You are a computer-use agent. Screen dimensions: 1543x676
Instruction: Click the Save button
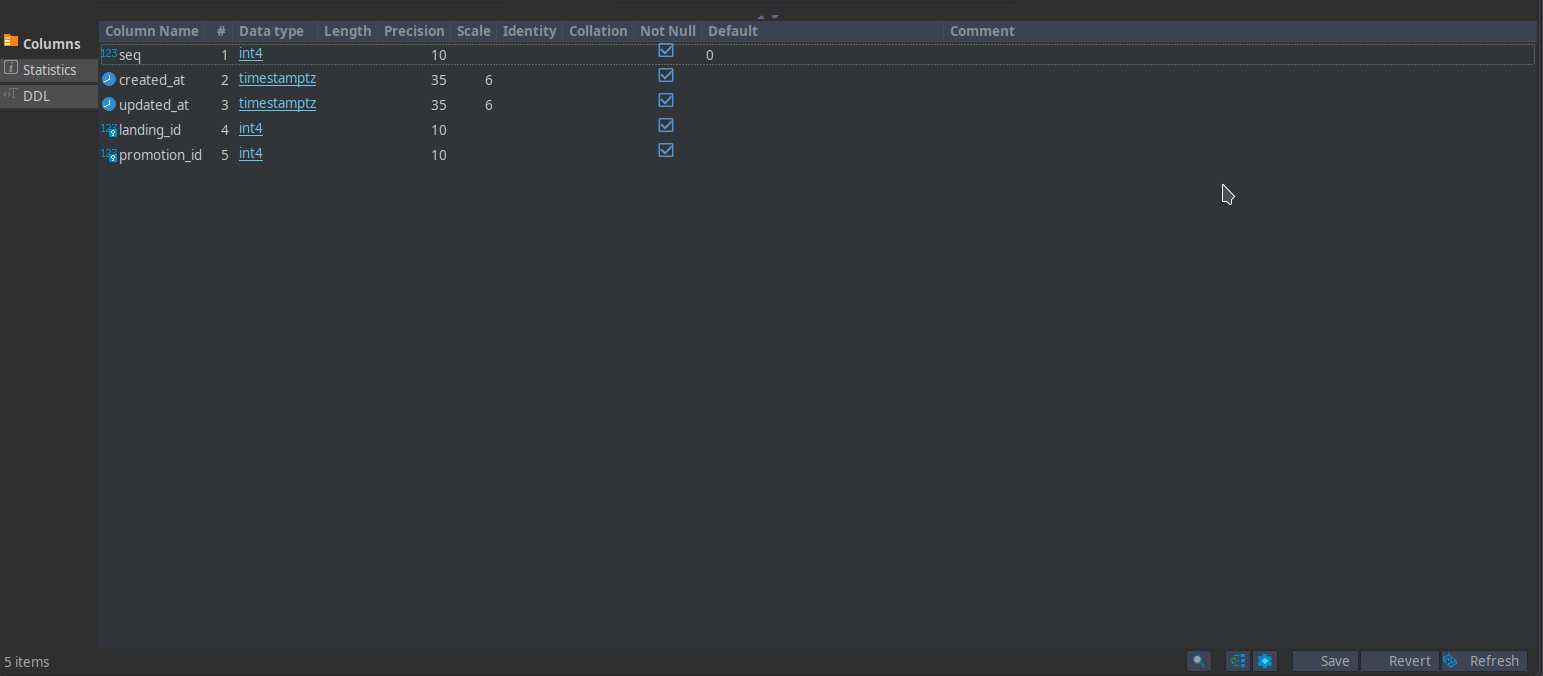(x=1326, y=661)
